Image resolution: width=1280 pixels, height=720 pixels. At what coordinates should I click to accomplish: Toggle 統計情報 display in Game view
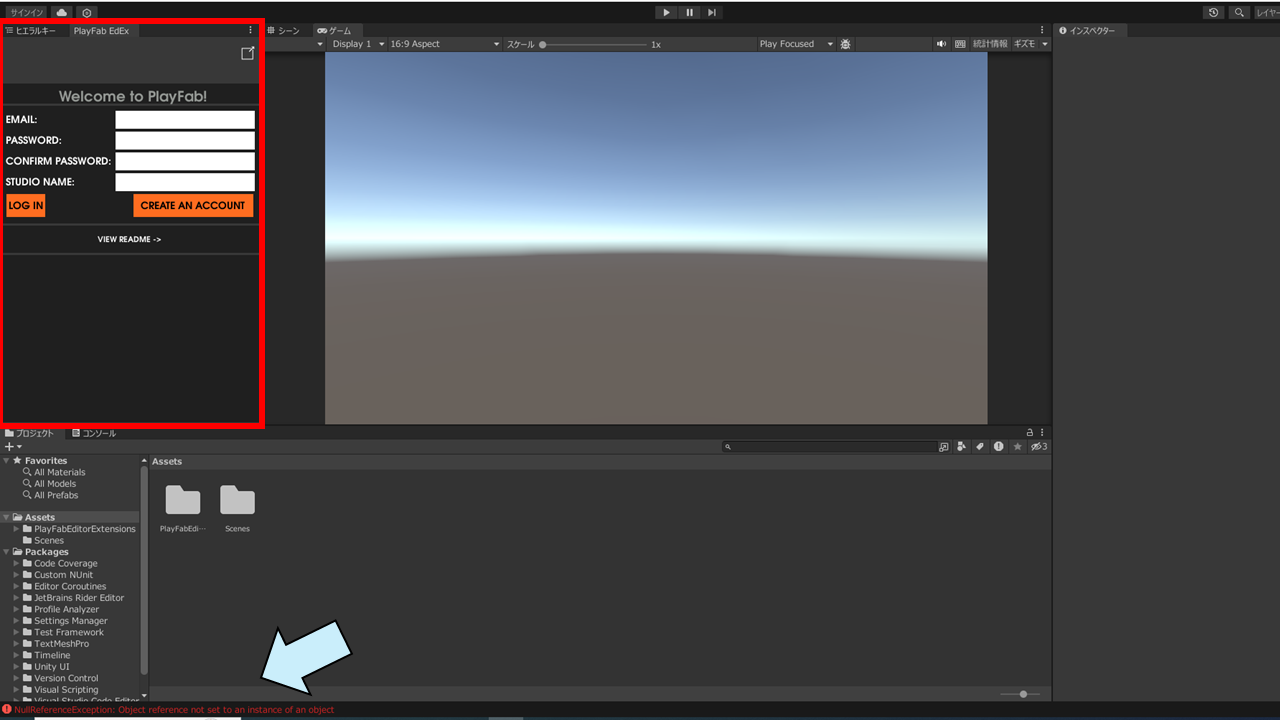(x=989, y=43)
